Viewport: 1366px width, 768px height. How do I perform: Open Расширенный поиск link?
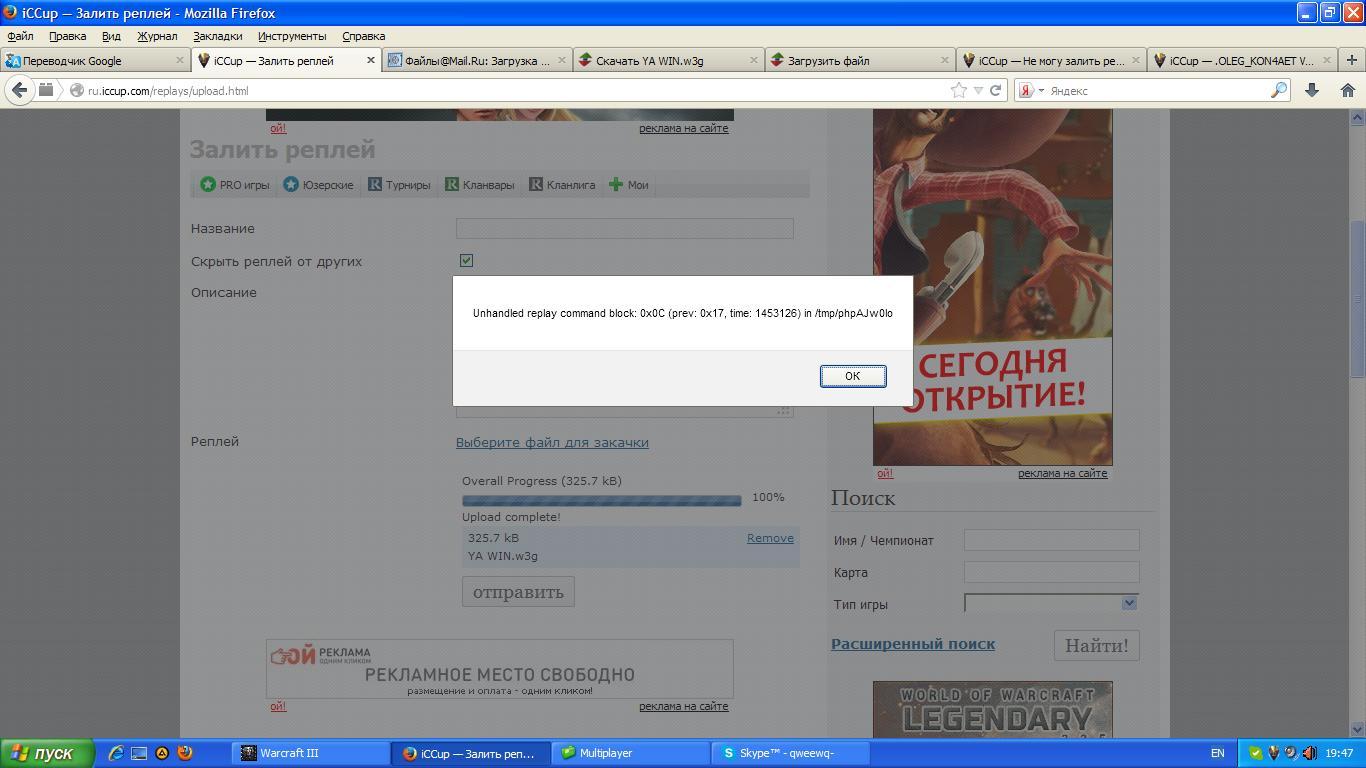coord(913,644)
